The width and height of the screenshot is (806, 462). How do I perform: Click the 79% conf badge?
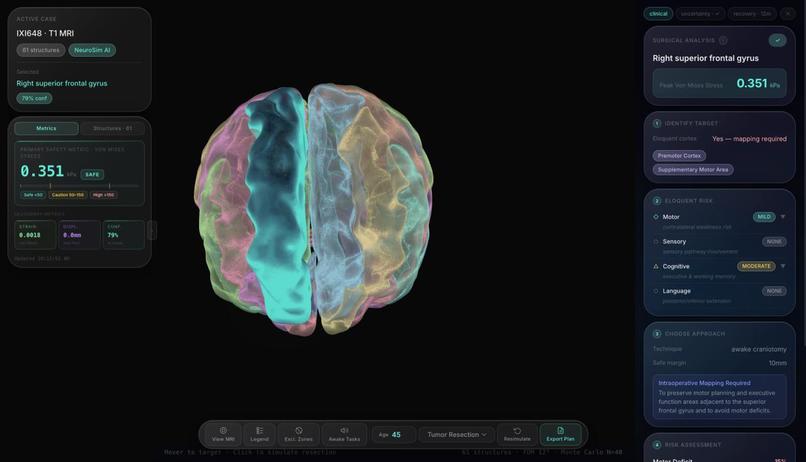(x=34, y=98)
